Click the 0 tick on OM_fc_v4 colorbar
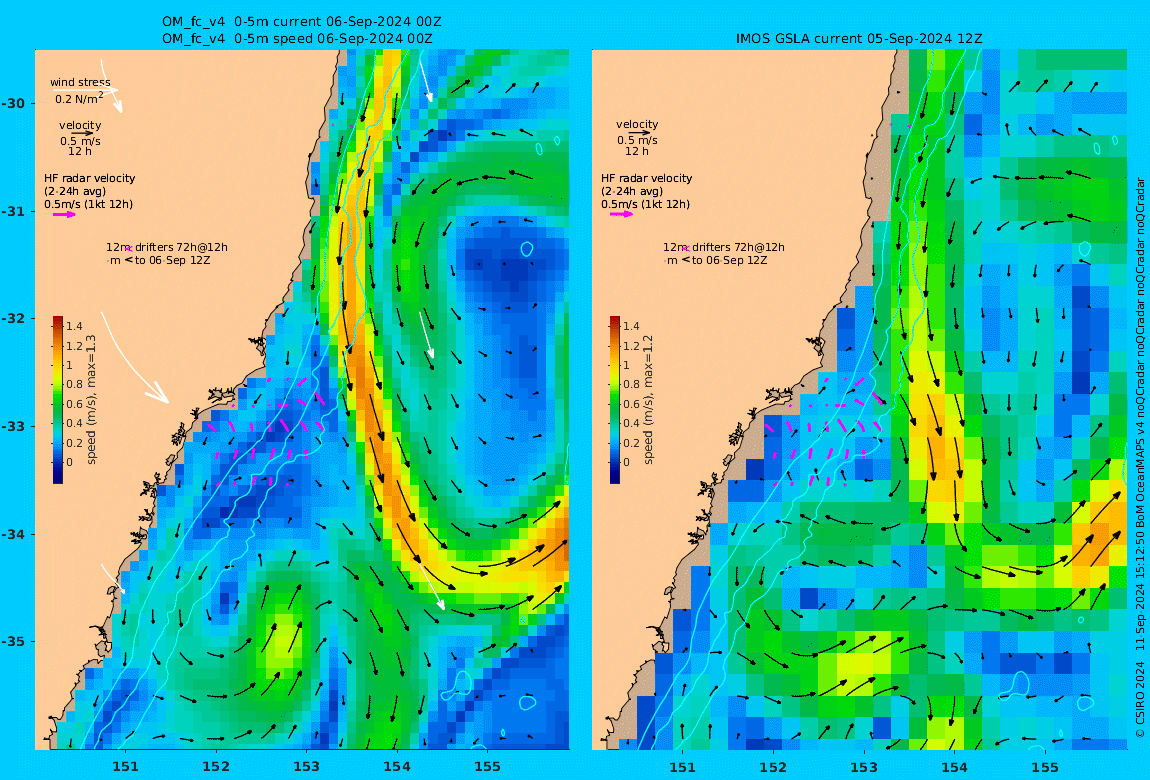Viewport: 1150px width, 780px height. point(70,462)
